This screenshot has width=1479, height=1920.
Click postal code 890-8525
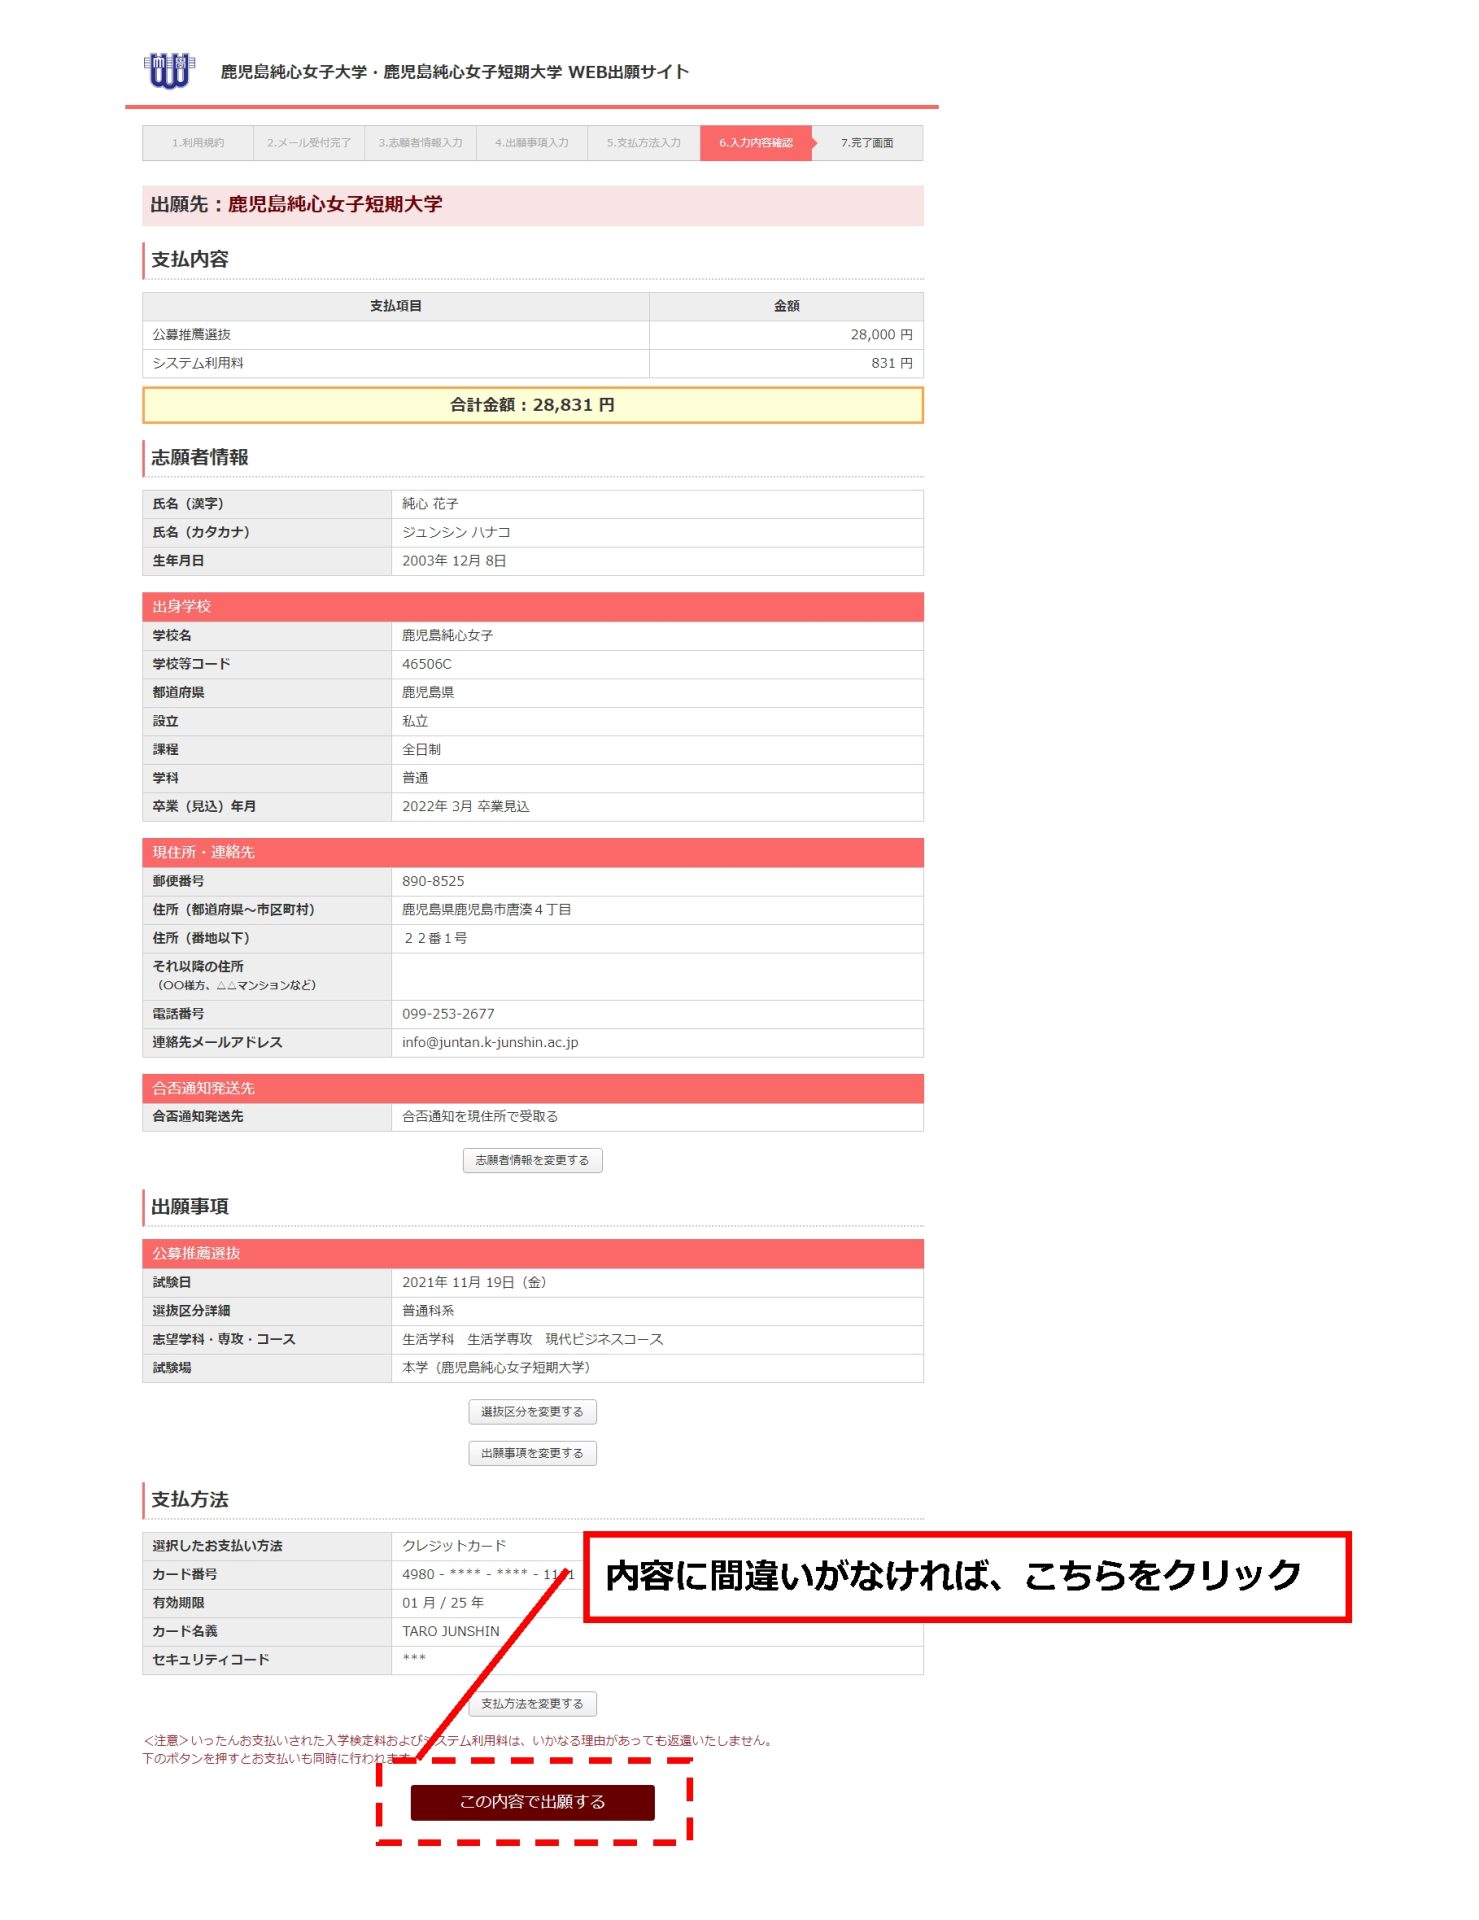coord(433,881)
